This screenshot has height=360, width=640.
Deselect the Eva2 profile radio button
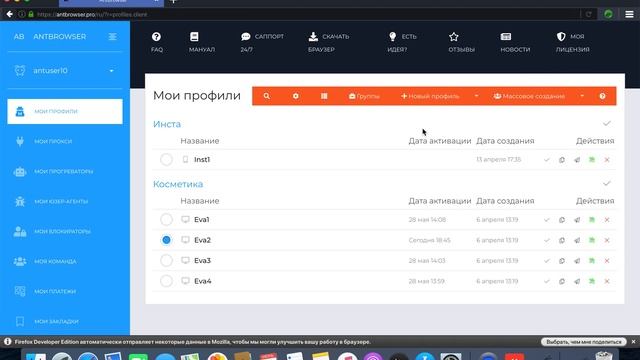point(166,240)
